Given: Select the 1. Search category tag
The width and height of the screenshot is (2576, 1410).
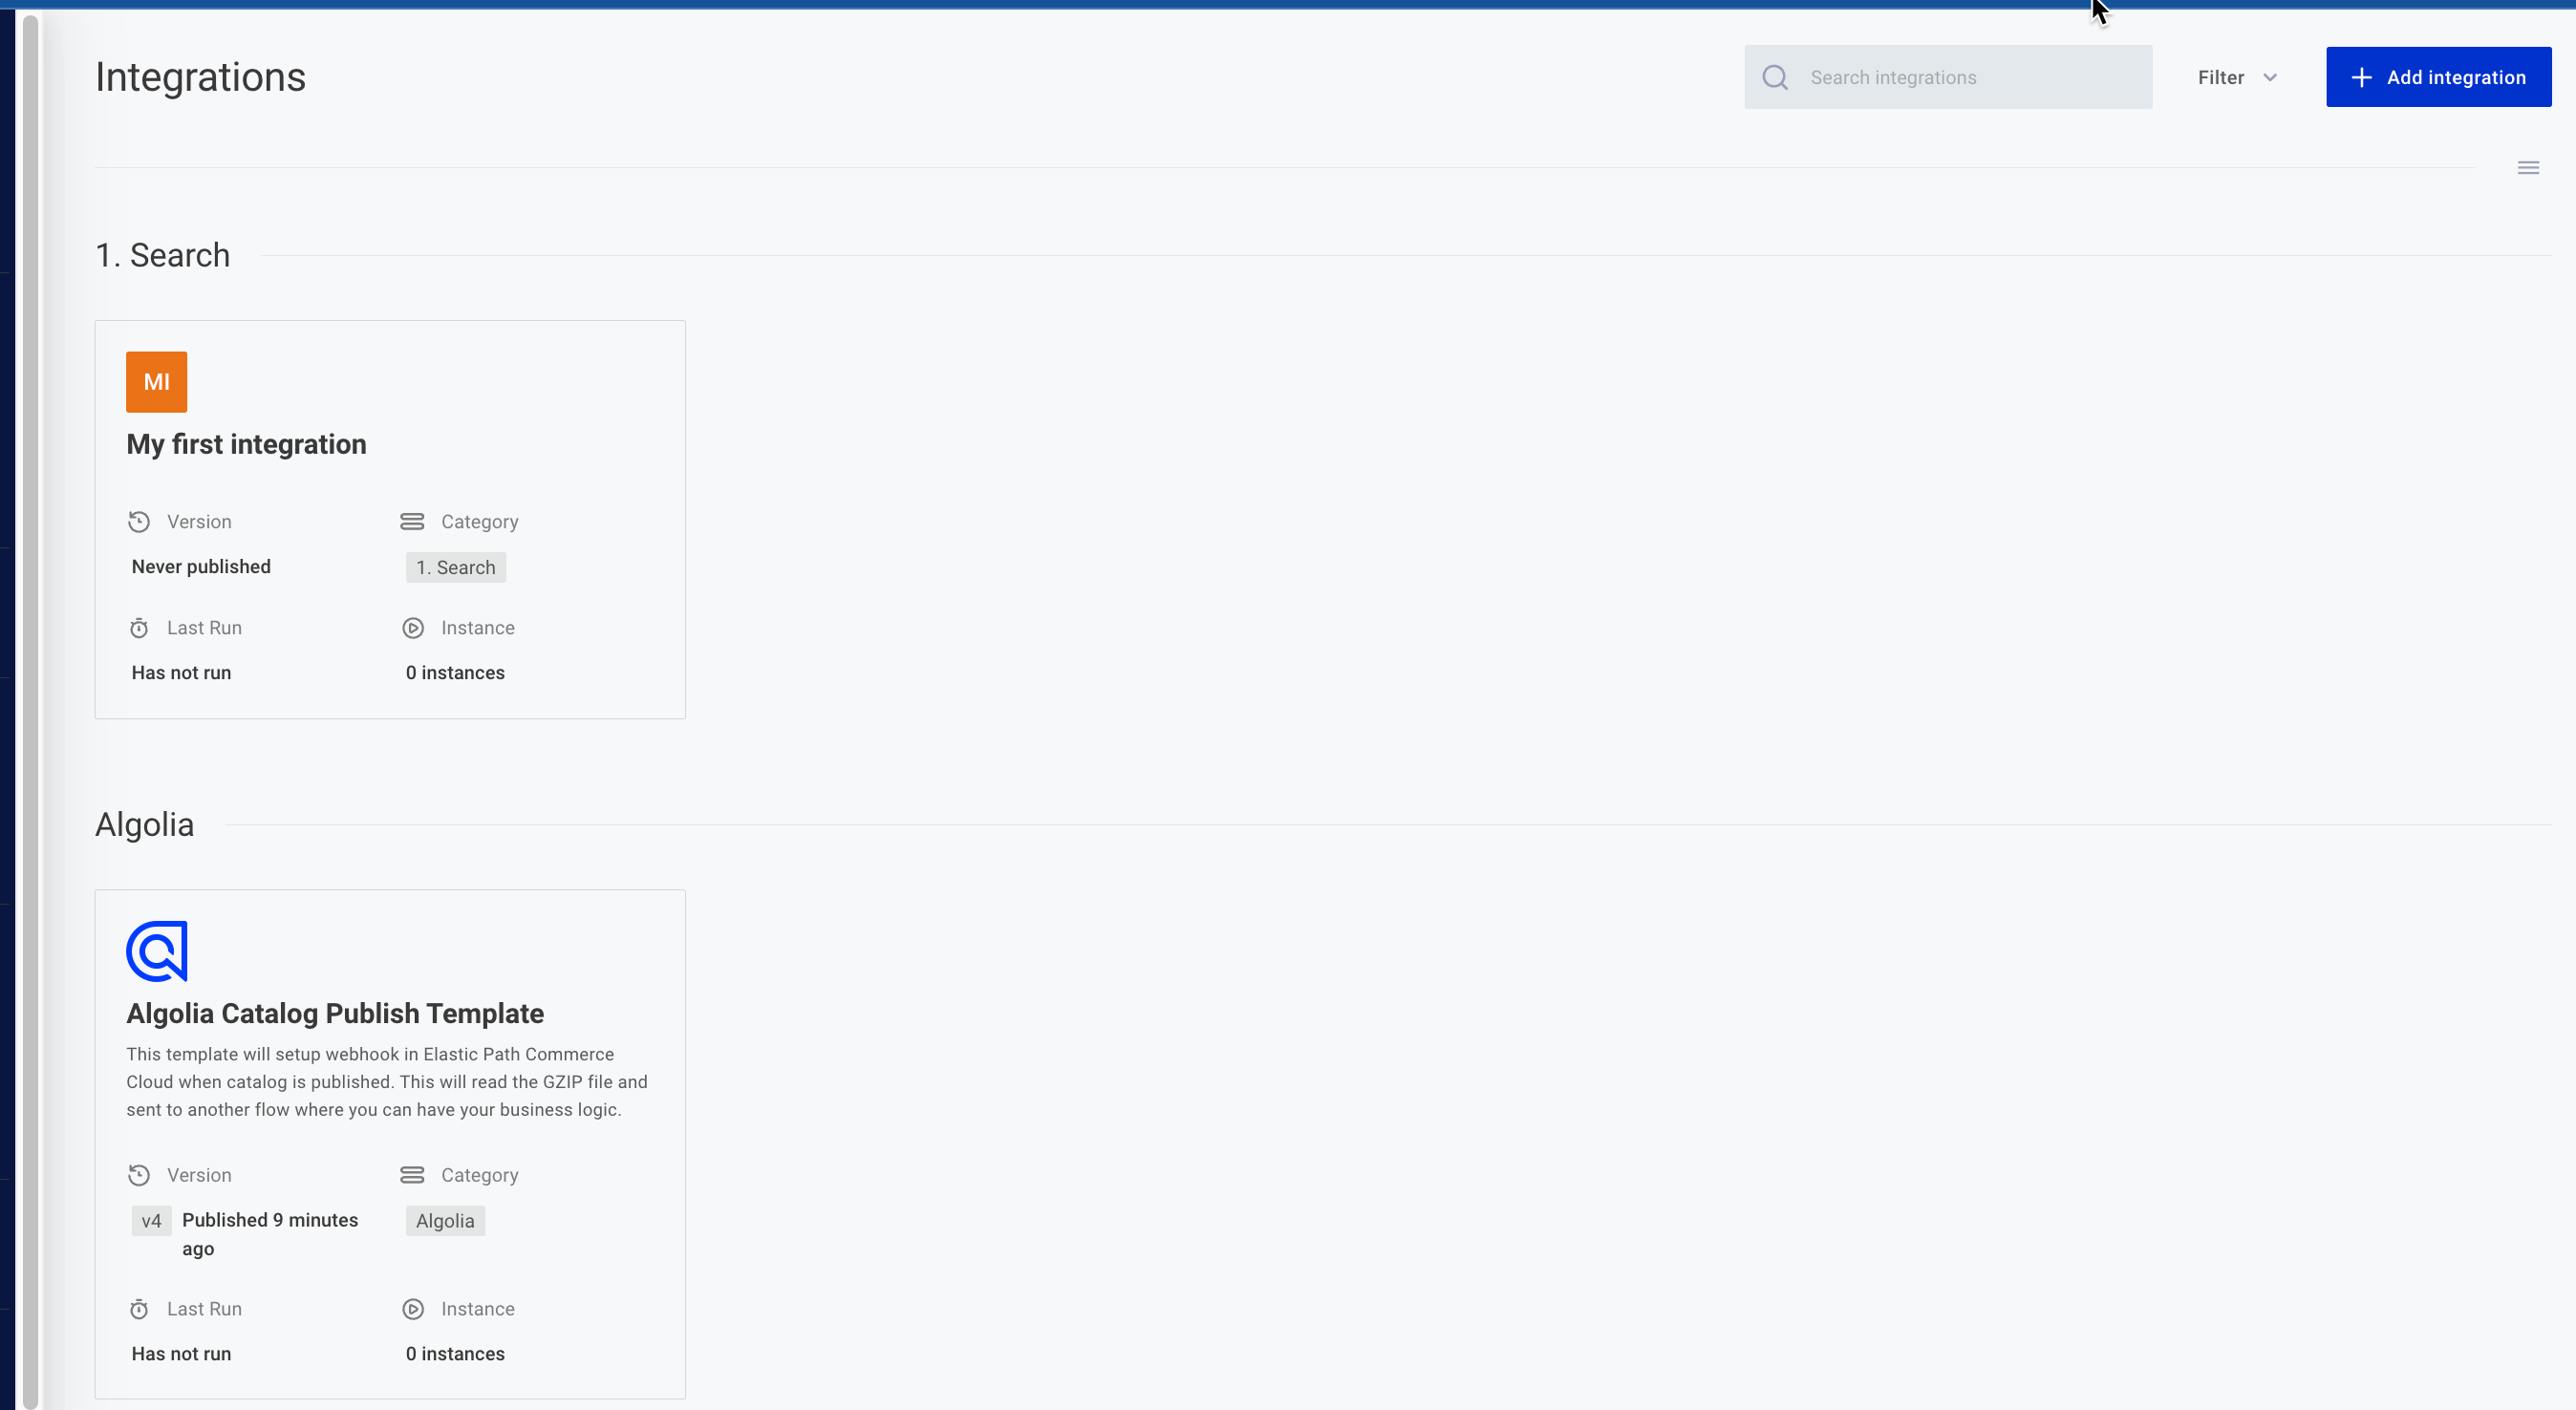Looking at the screenshot, I should click(455, 566).
